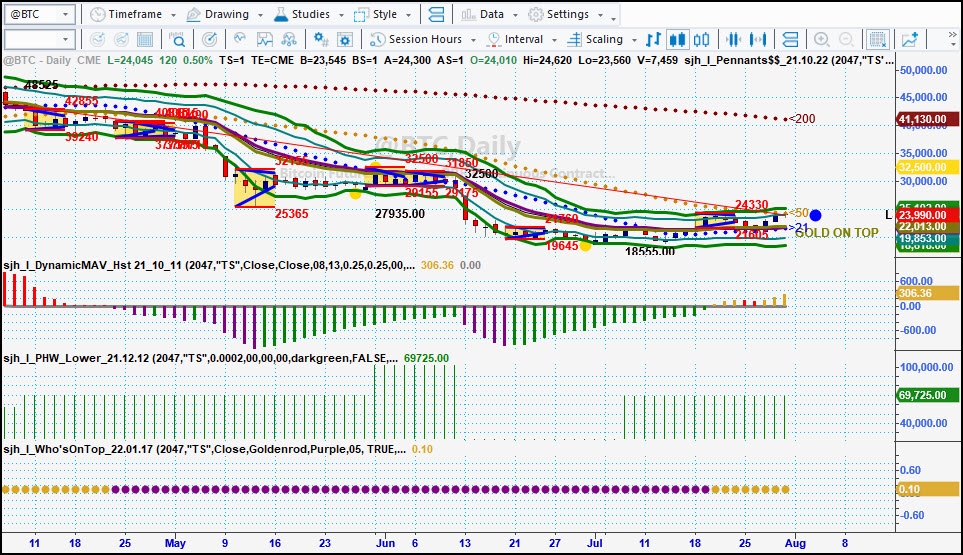Toggle filled candlestick chart style
The image size is (963, 555).
(x=677, y=39)
